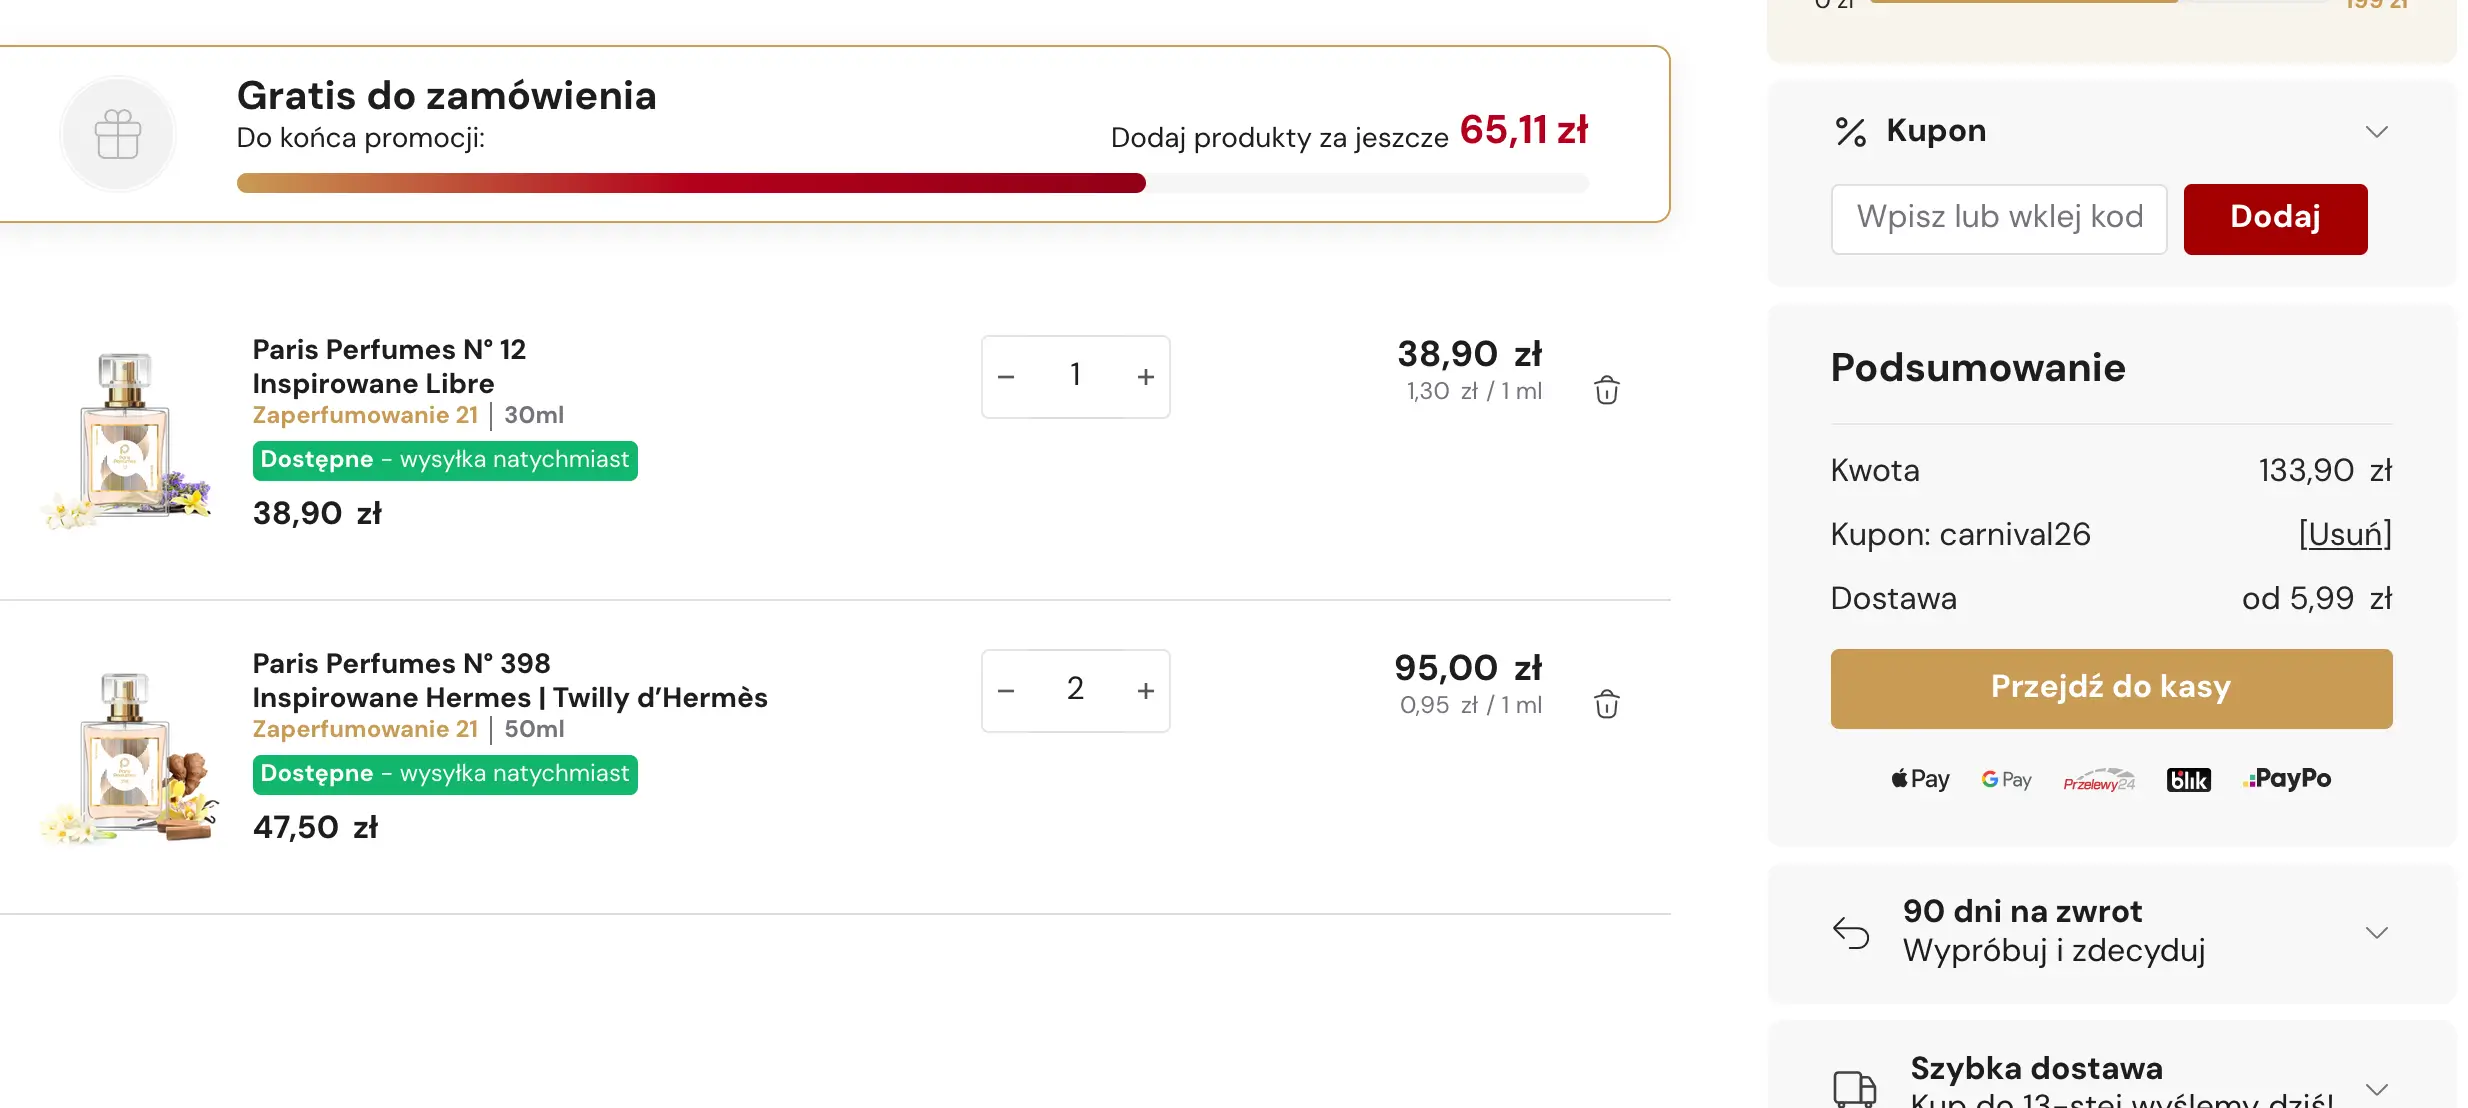The width and height of the screenshot is (2468, 1108).
Task: Collapse the Kupon section with its chevron
Action: (x=2376, y=132)
